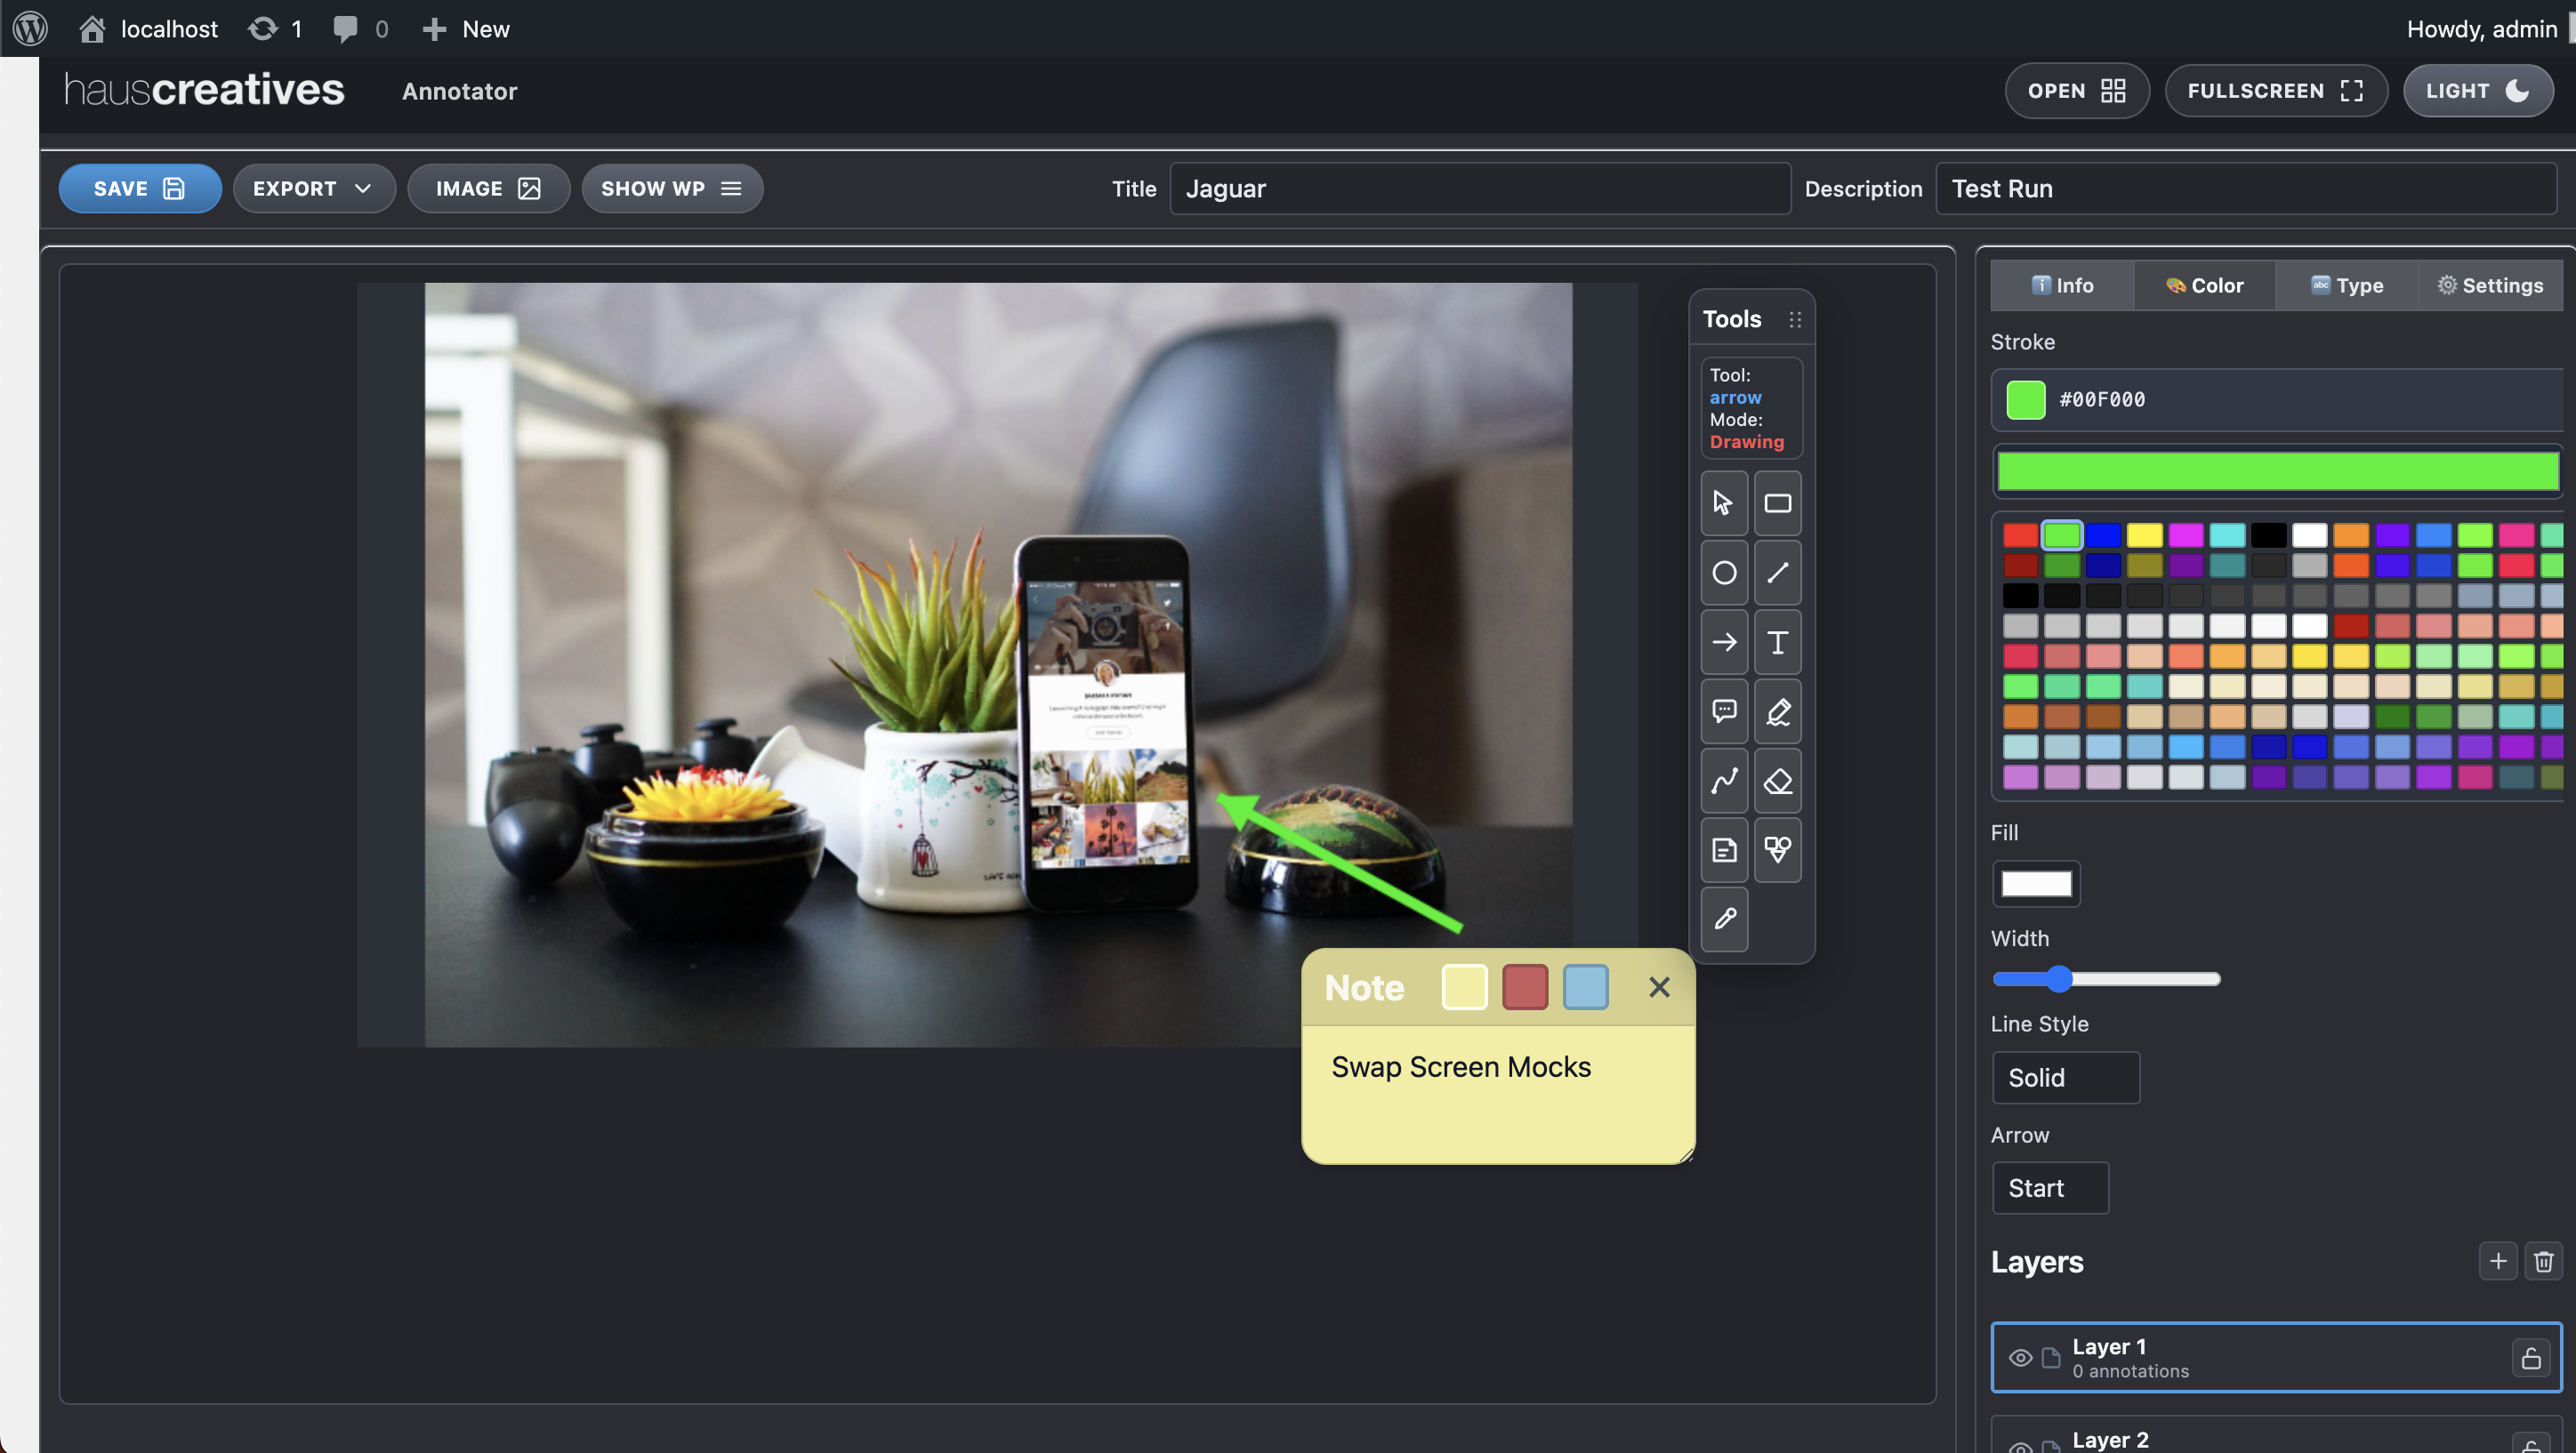Open the WordPress logo menu
Image resolution: width=2576 pixels, height=1453 pixels.
[x=30, y=28]
